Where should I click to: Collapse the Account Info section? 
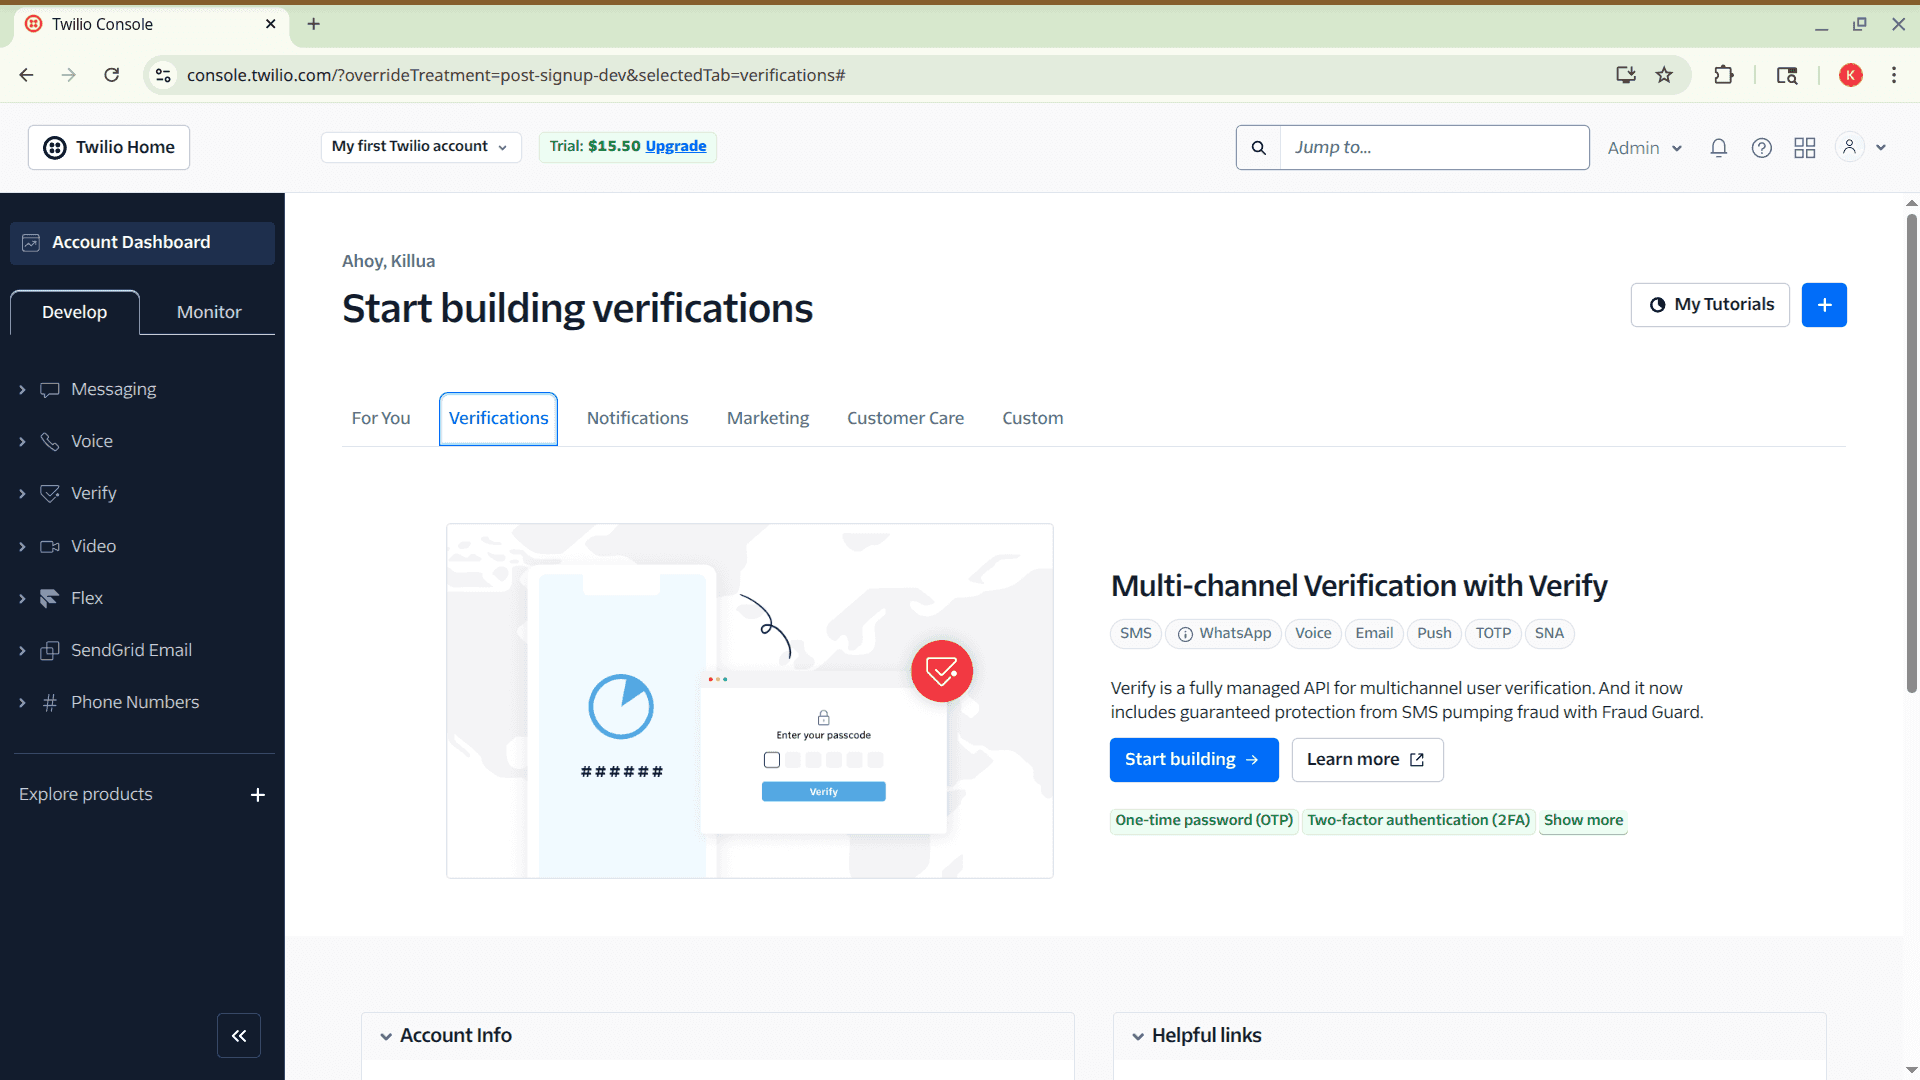pyautogui.click(x=386, y=1036)
